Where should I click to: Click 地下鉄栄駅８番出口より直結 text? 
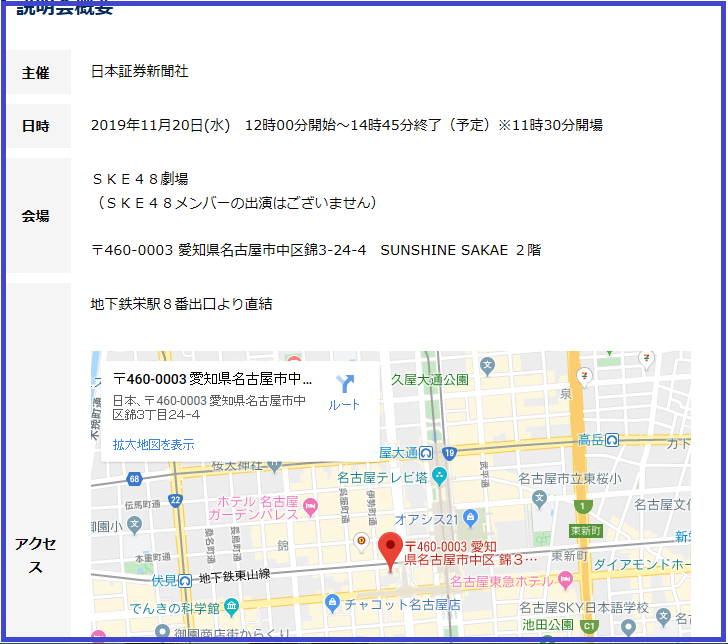(x=182, y=304)
